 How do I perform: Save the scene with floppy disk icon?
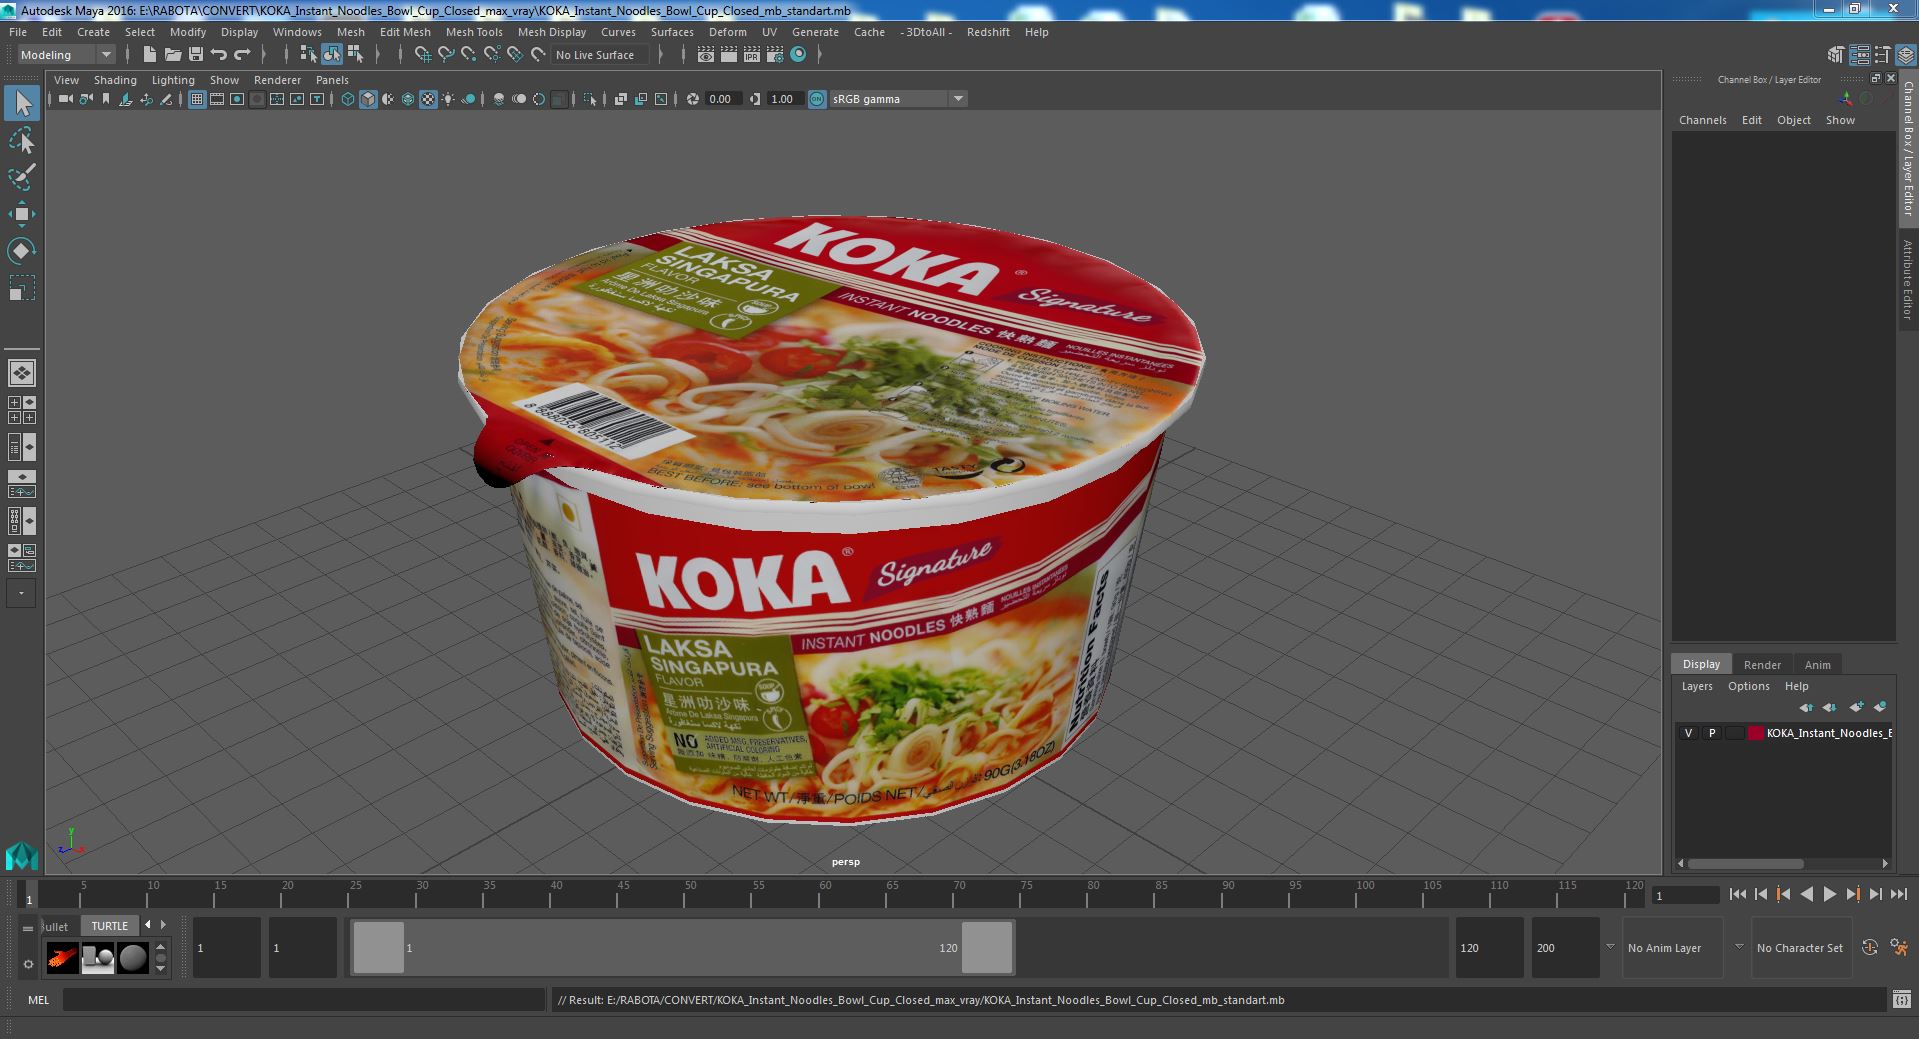point(196,55)
